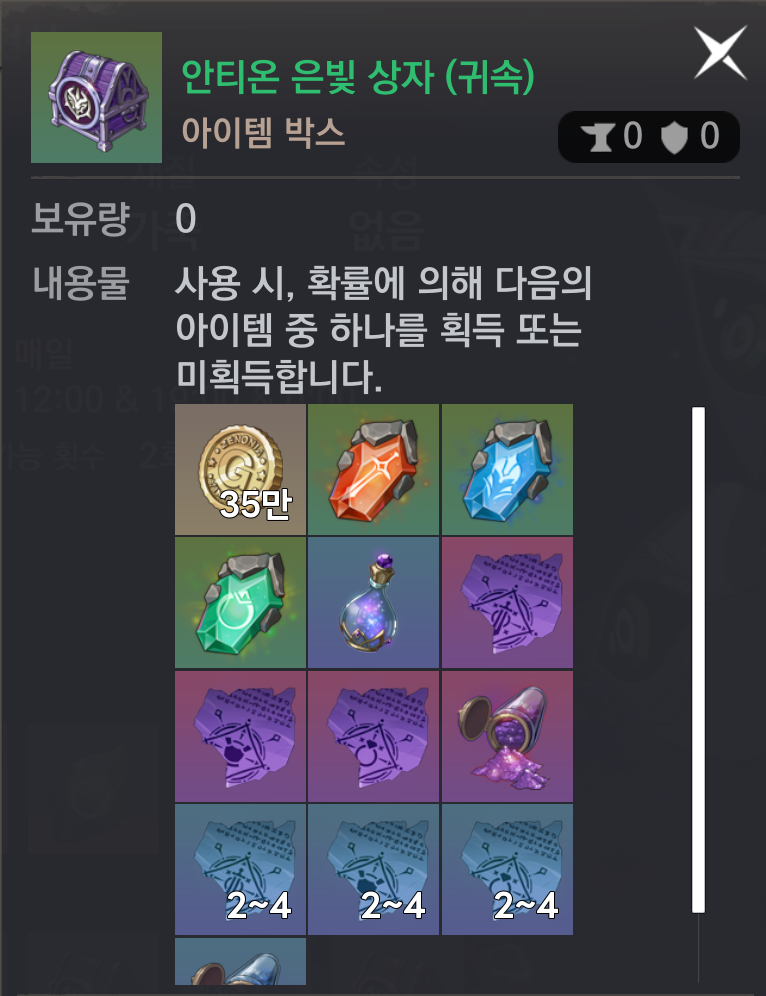Click the purple treasure chest box thumbnail
The image size is (766, 996).
pyautogui.click(x=97, y=97)
